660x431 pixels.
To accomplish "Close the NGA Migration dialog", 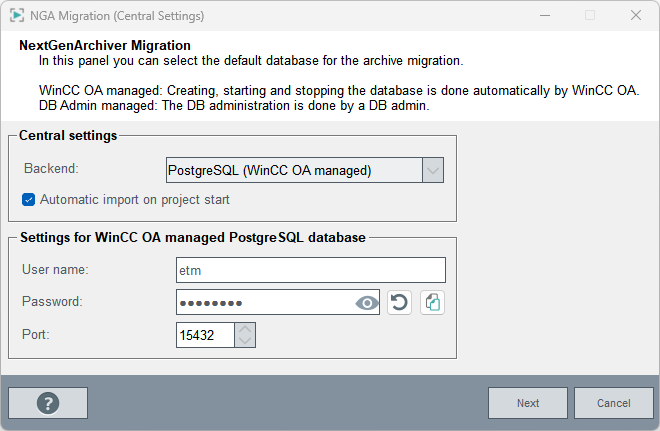I will [x=636, y=15].
